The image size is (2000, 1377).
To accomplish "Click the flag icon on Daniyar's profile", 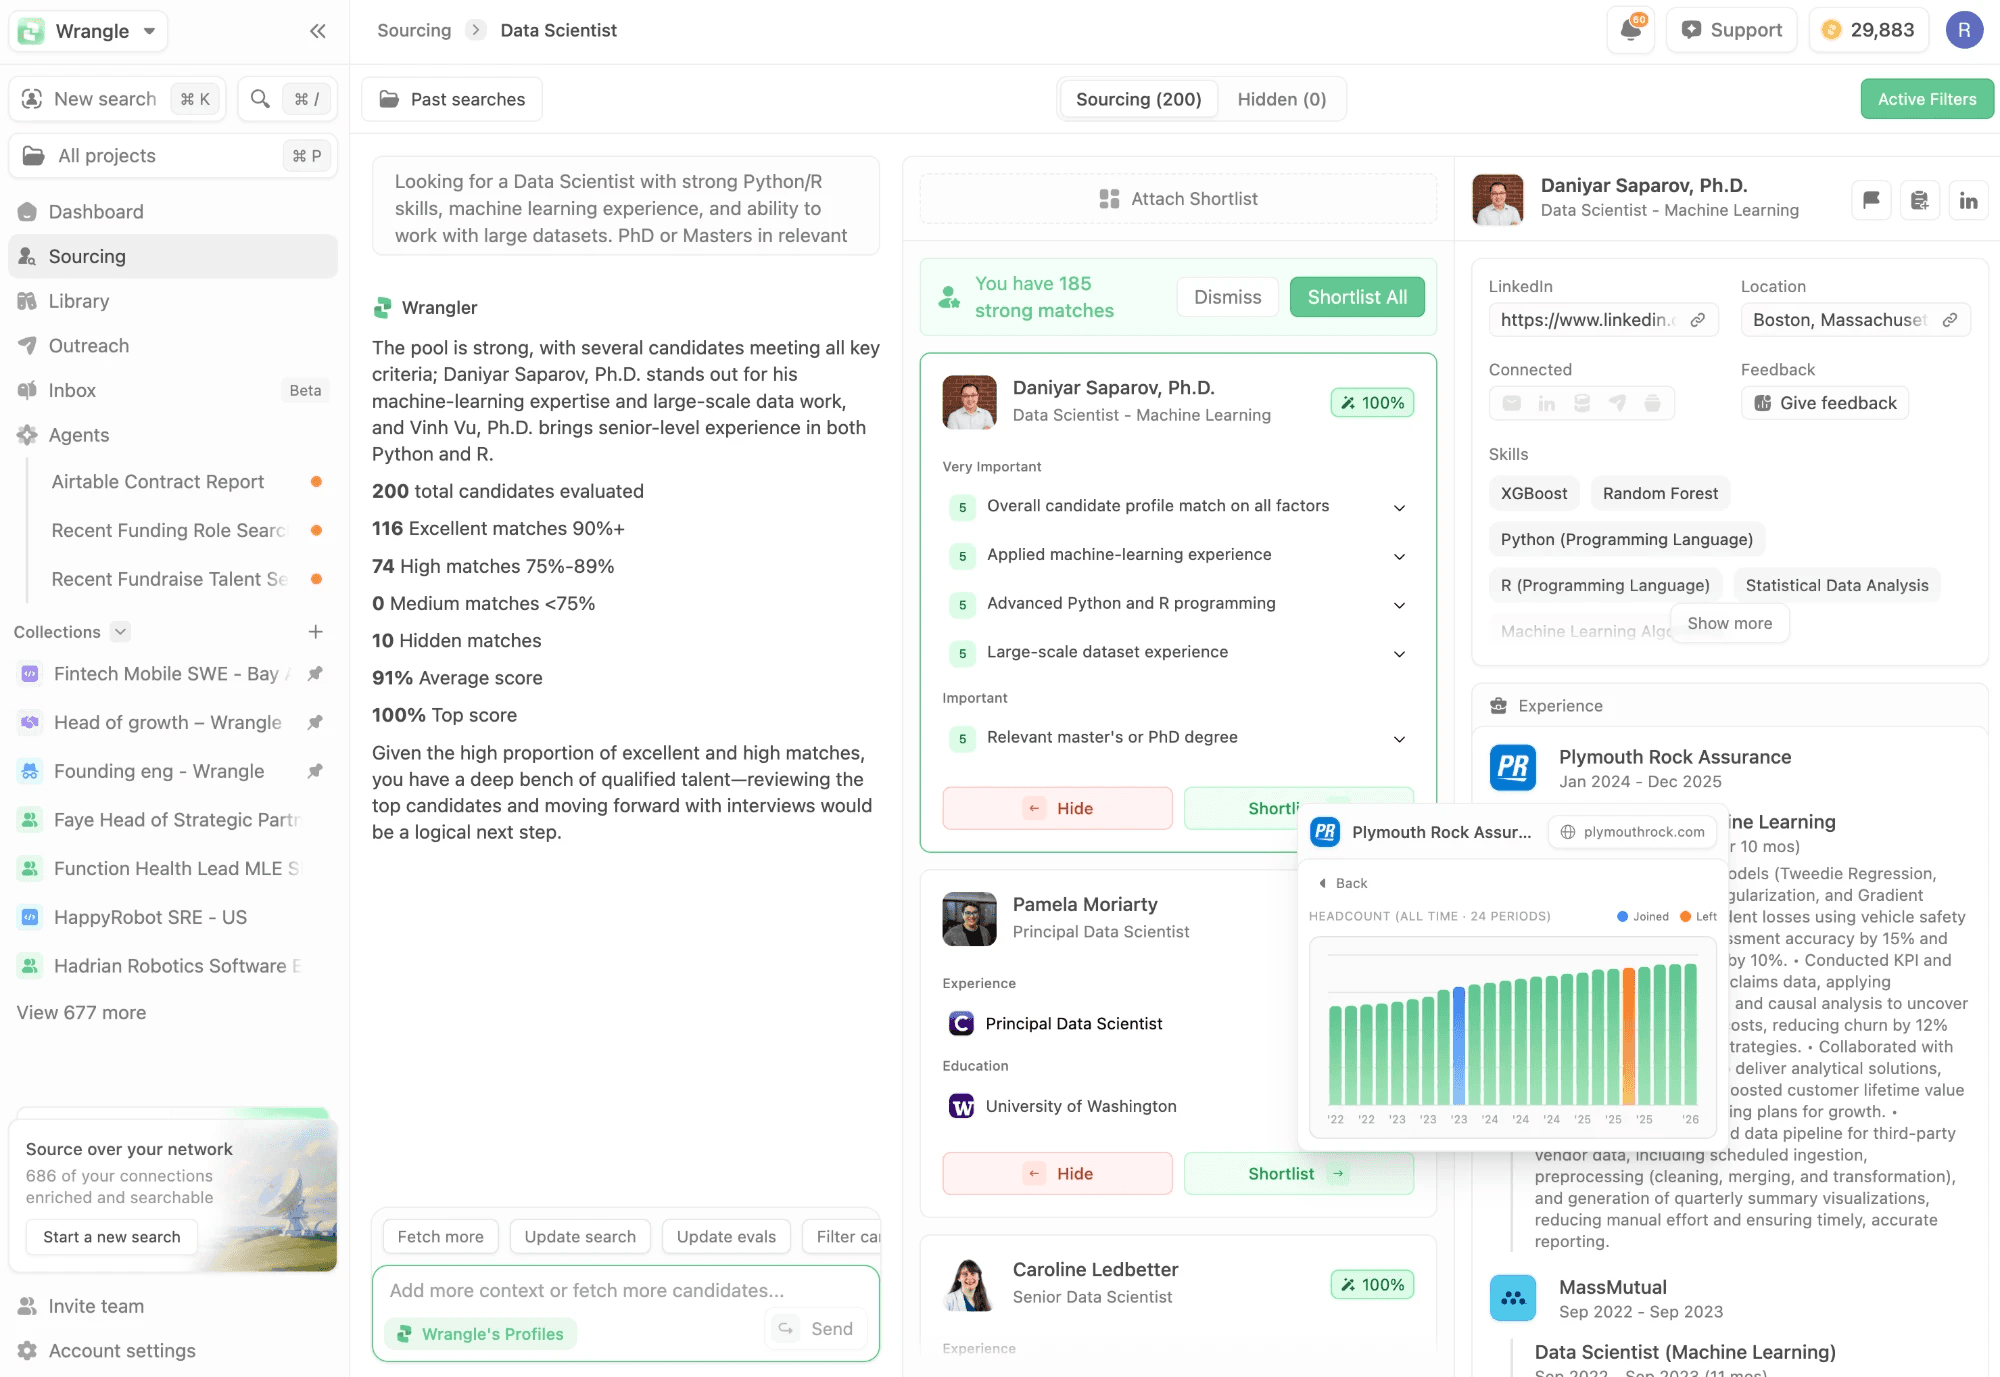I will point(1871,200).
